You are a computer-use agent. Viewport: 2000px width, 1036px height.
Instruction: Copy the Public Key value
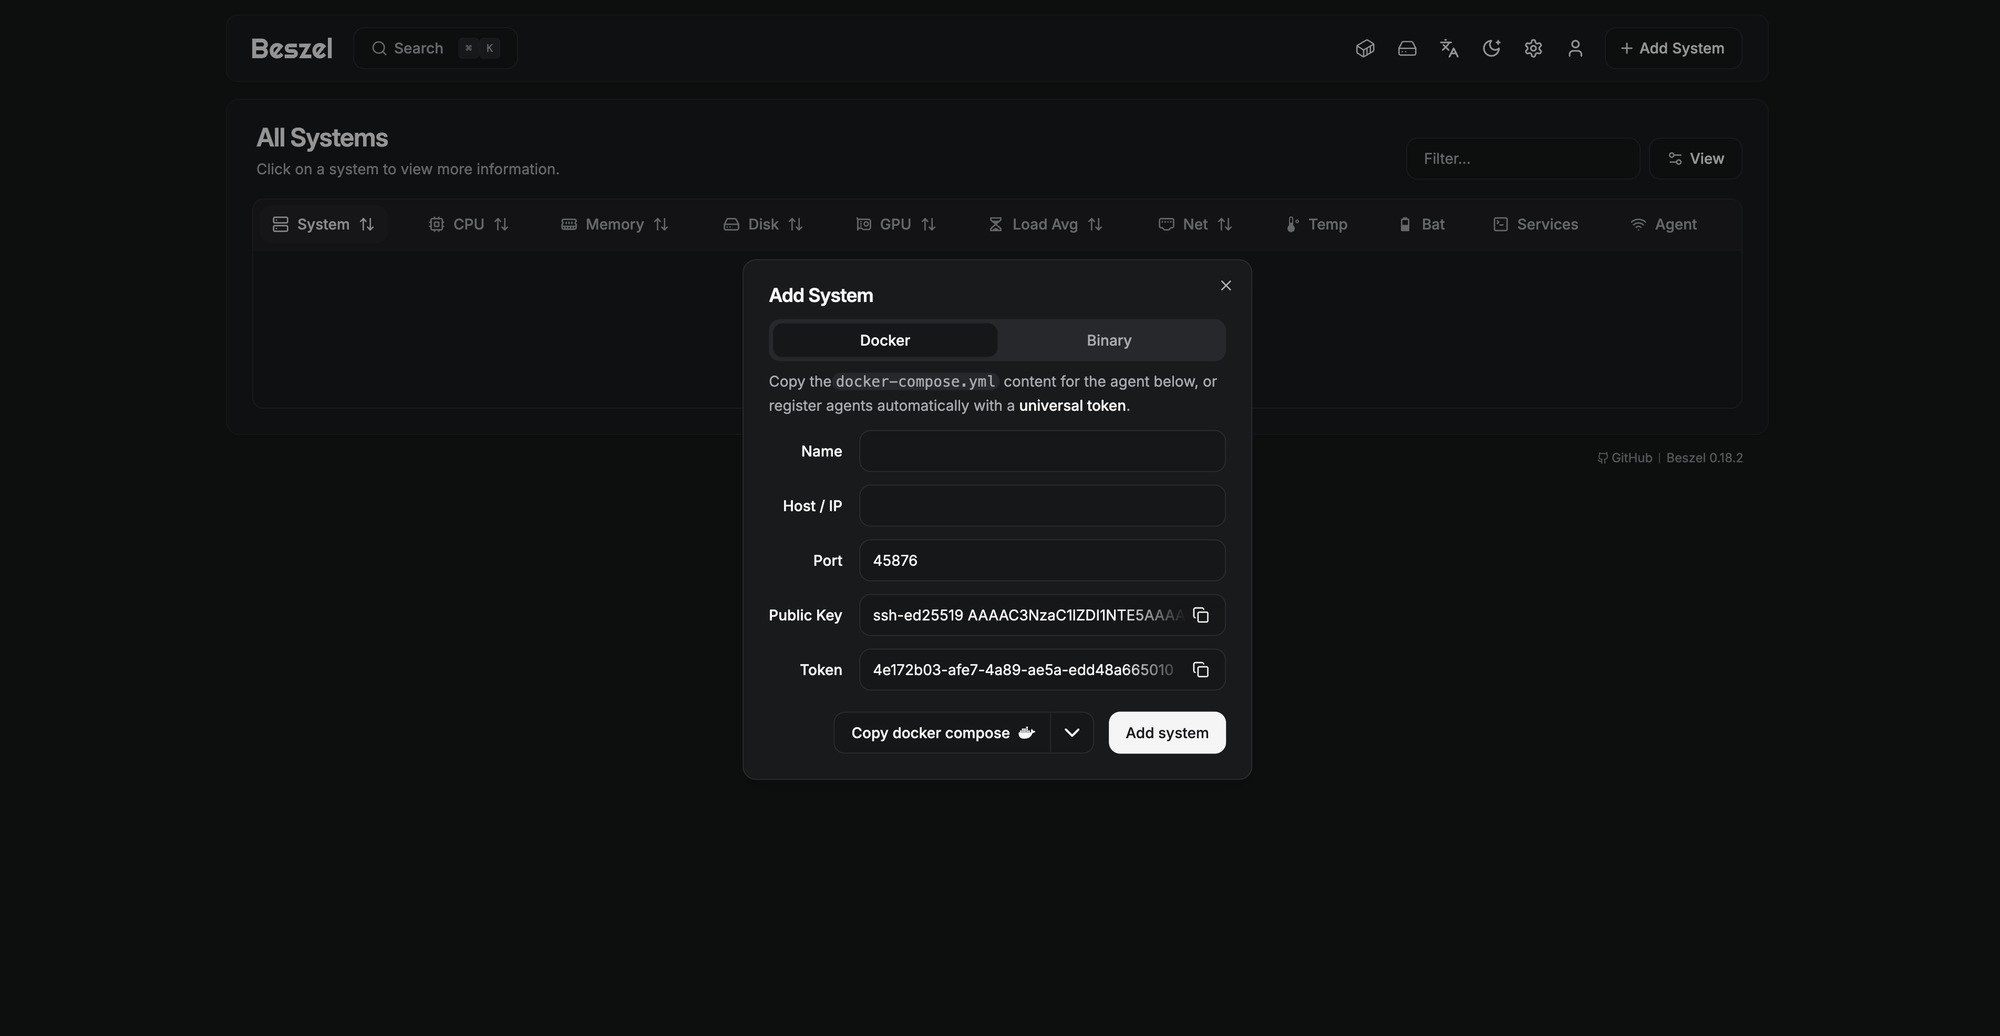[1201, 615]
